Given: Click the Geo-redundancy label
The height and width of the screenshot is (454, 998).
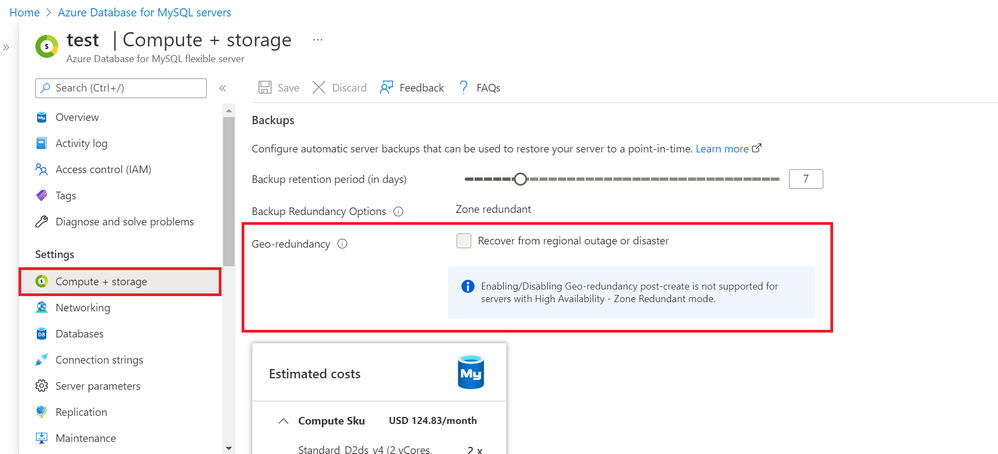Looking at the screenshot, I should (x=291, y=244).
